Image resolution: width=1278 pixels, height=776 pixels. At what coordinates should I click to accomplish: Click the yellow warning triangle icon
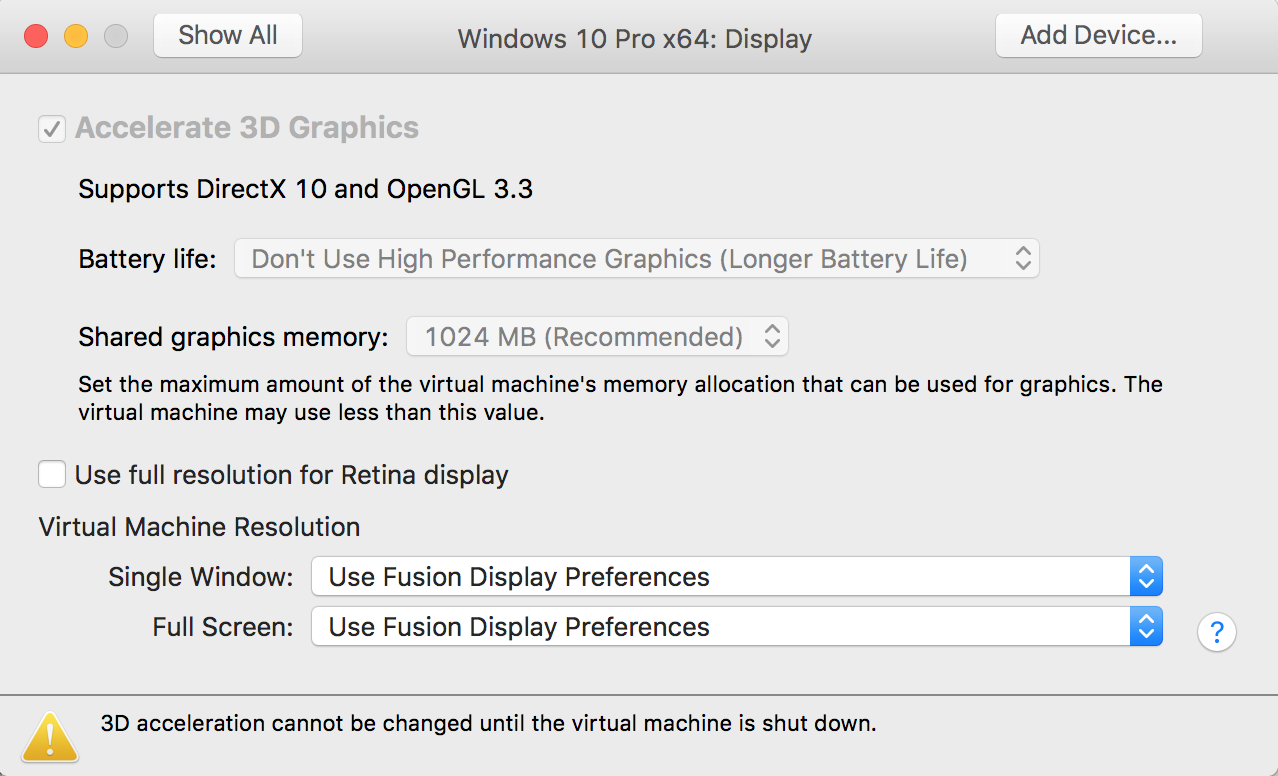tap(50, 738)
